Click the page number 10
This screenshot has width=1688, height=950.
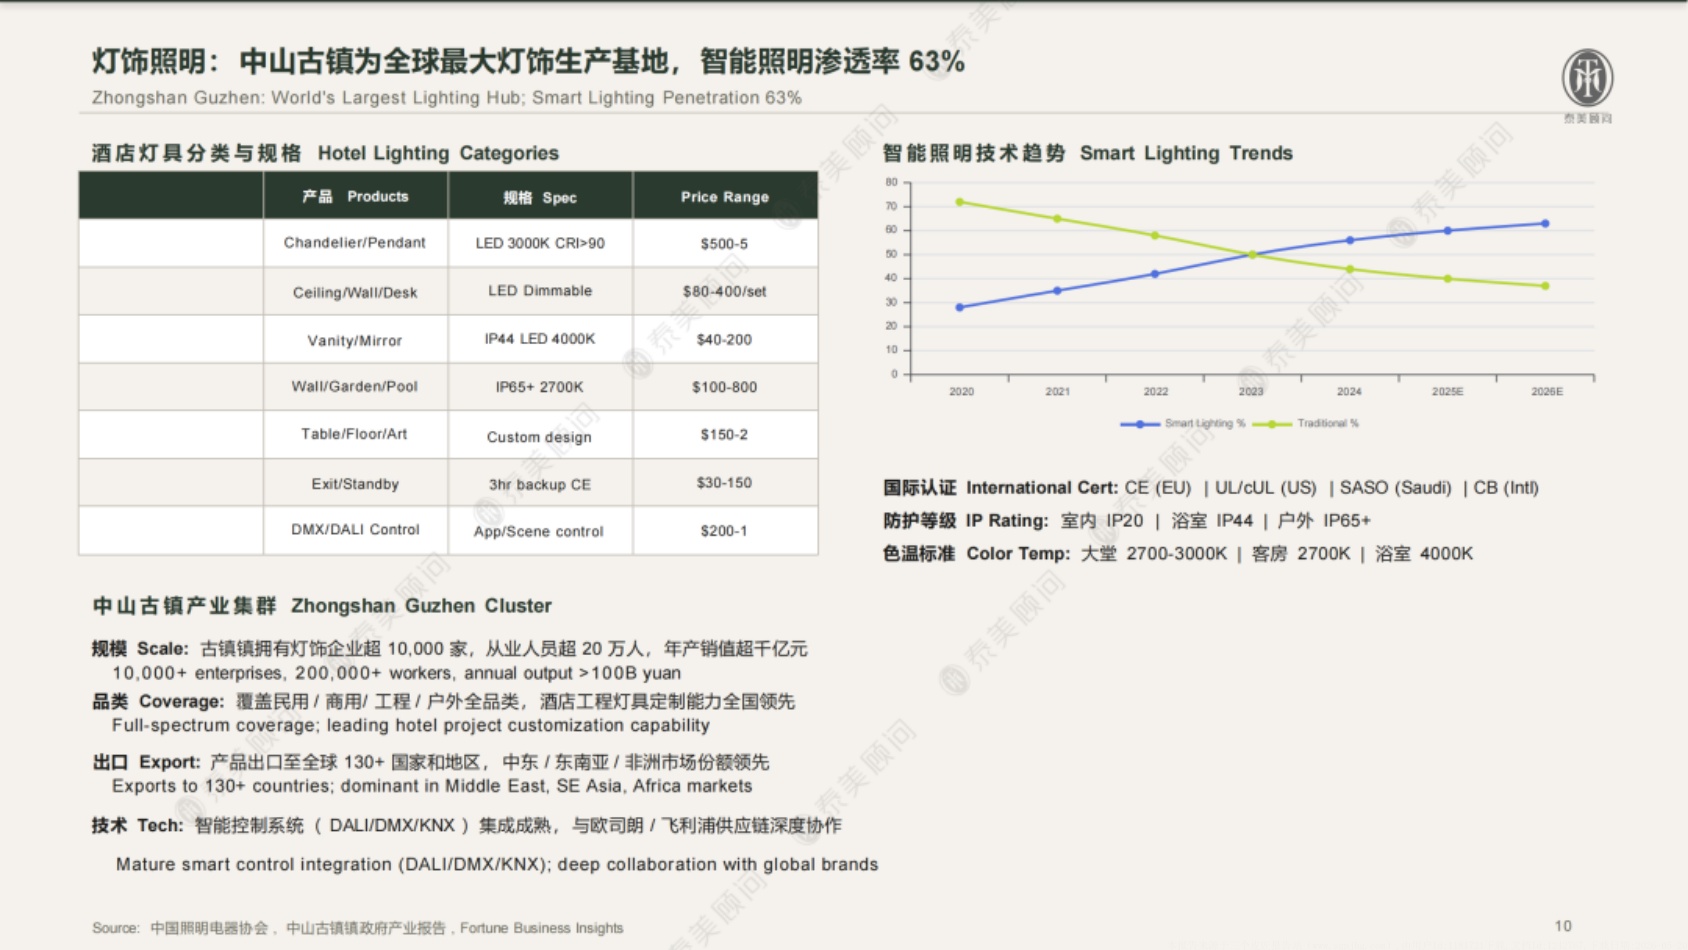coord(1563,926)
